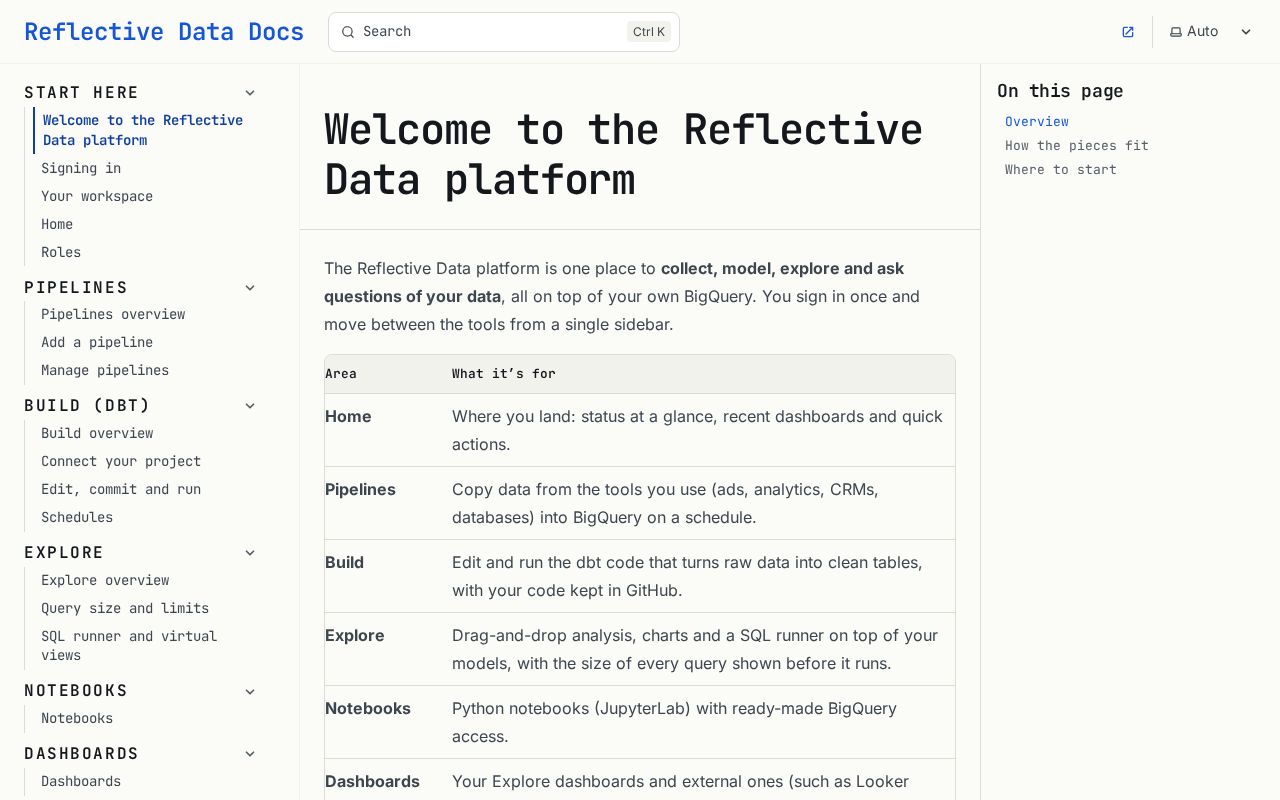The width and height of the screenshot is (1280, 800).
Task: Open the Roles page
Action: [x=61, y=252]
